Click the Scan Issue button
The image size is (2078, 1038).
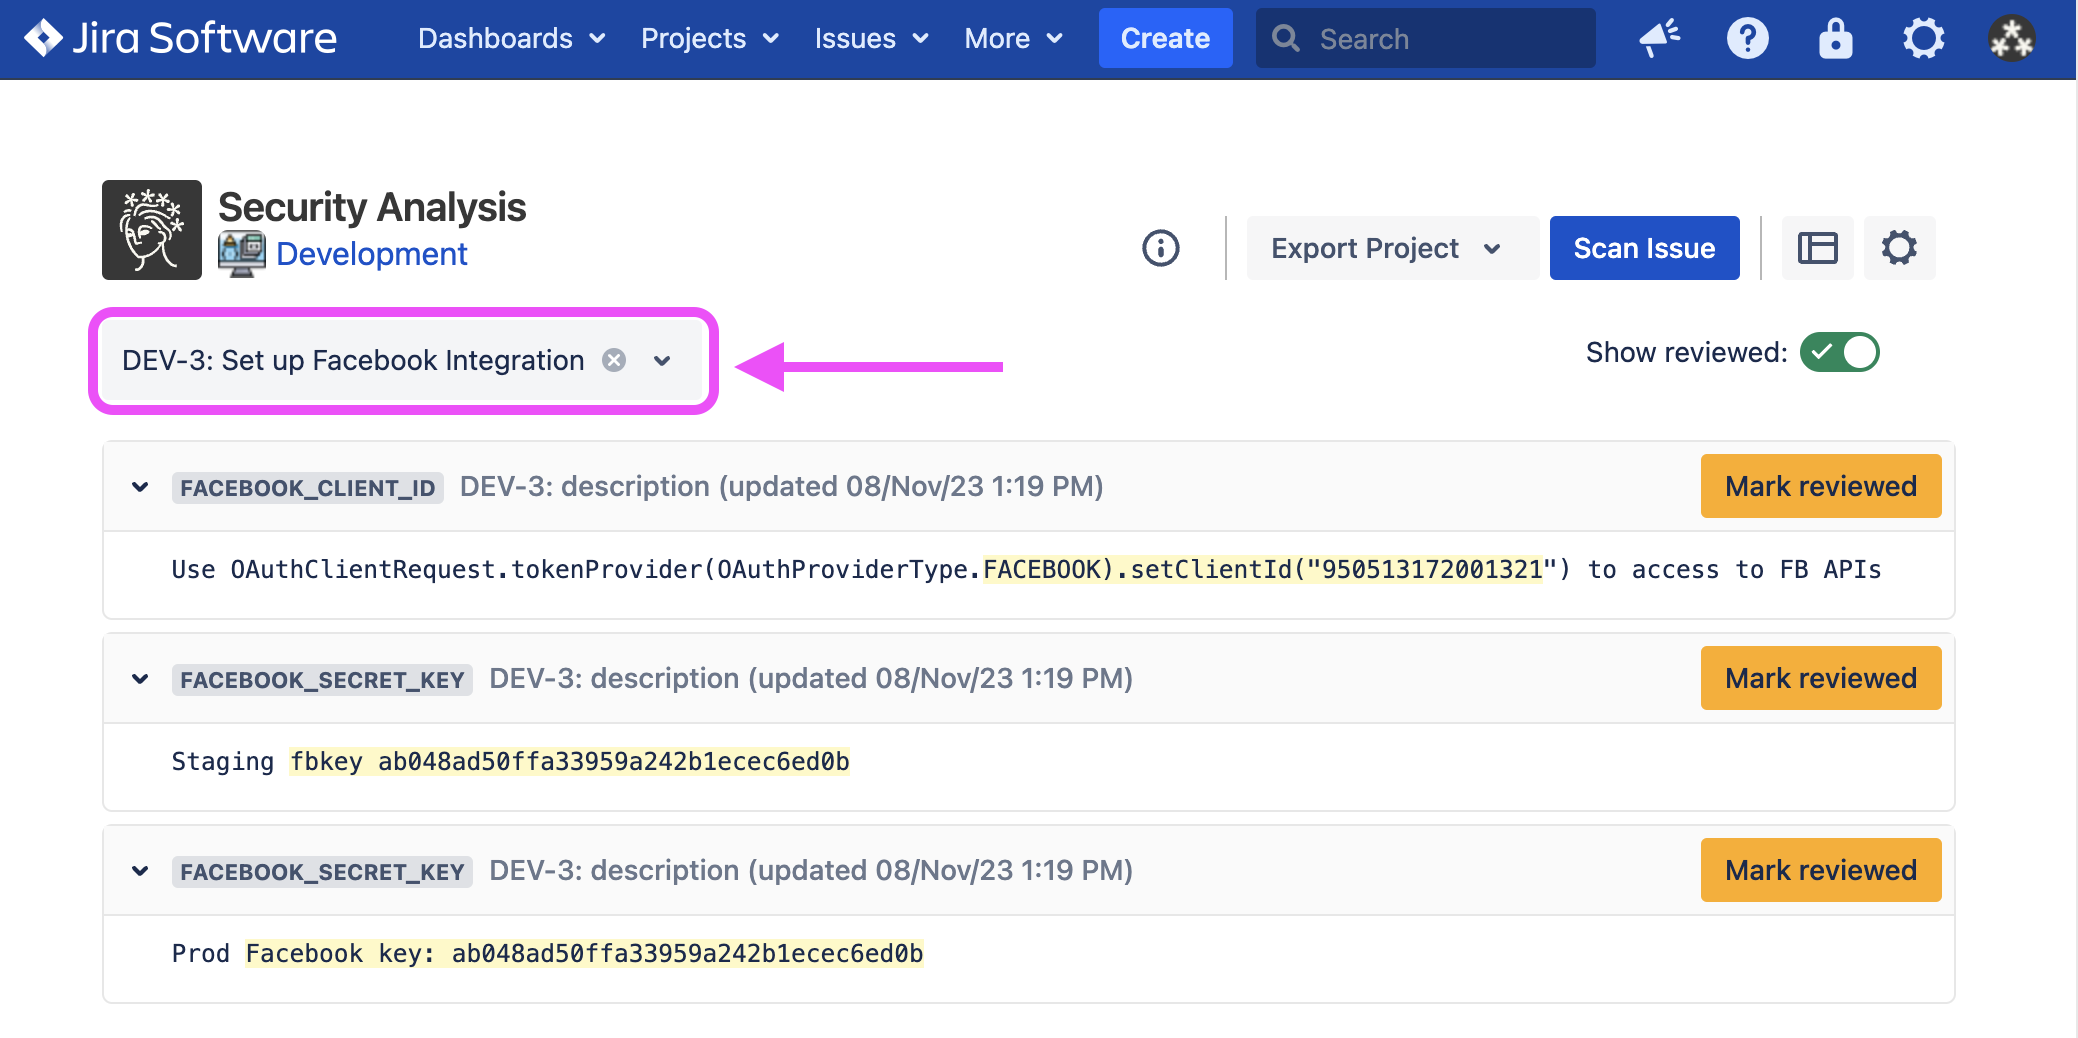[x=1644, y=248]
